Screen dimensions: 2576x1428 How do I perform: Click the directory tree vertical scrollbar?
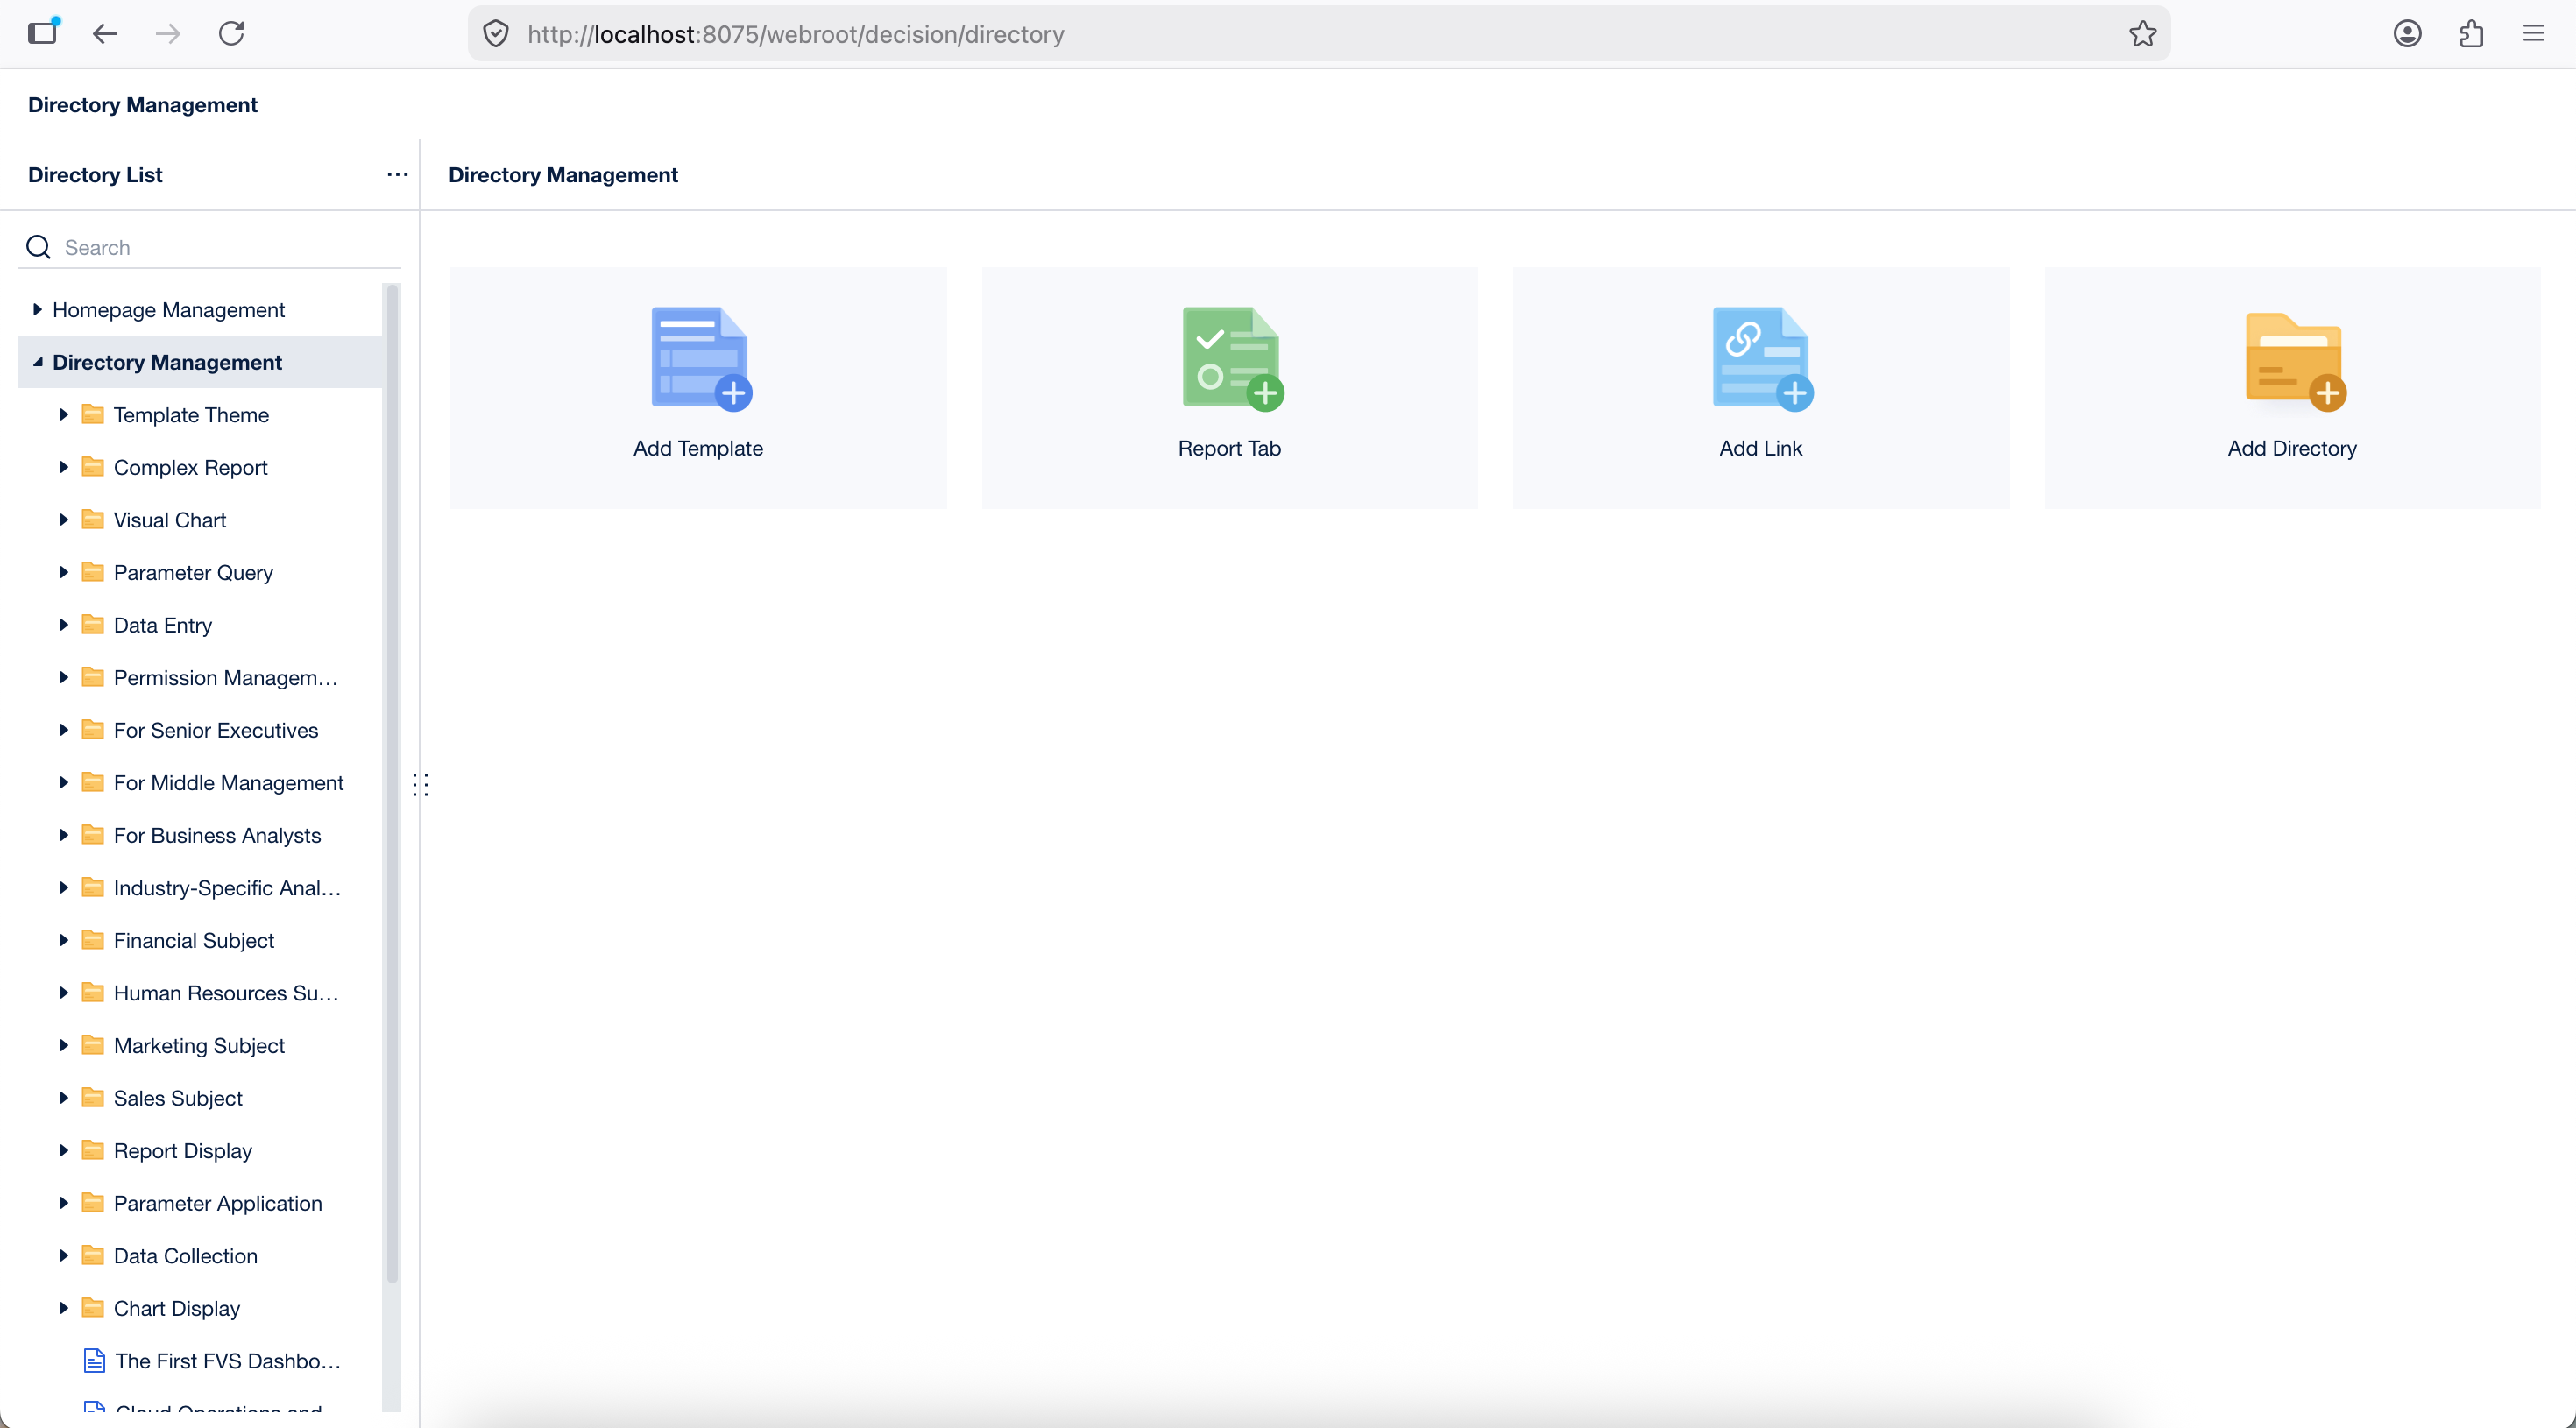392,782
